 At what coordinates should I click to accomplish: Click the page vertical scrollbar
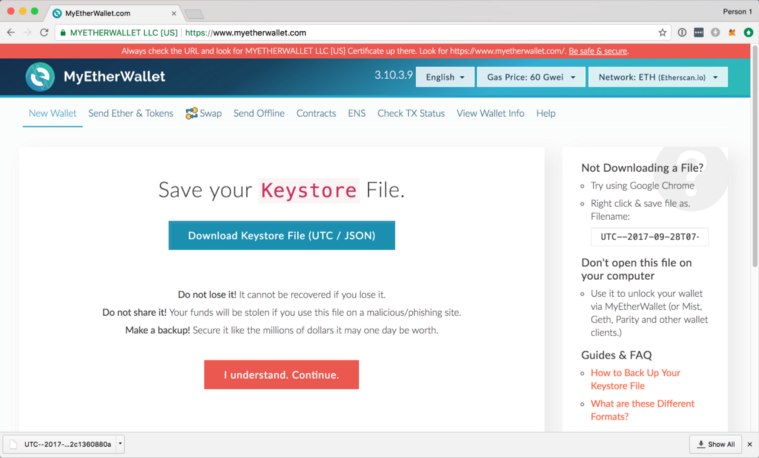755,155
